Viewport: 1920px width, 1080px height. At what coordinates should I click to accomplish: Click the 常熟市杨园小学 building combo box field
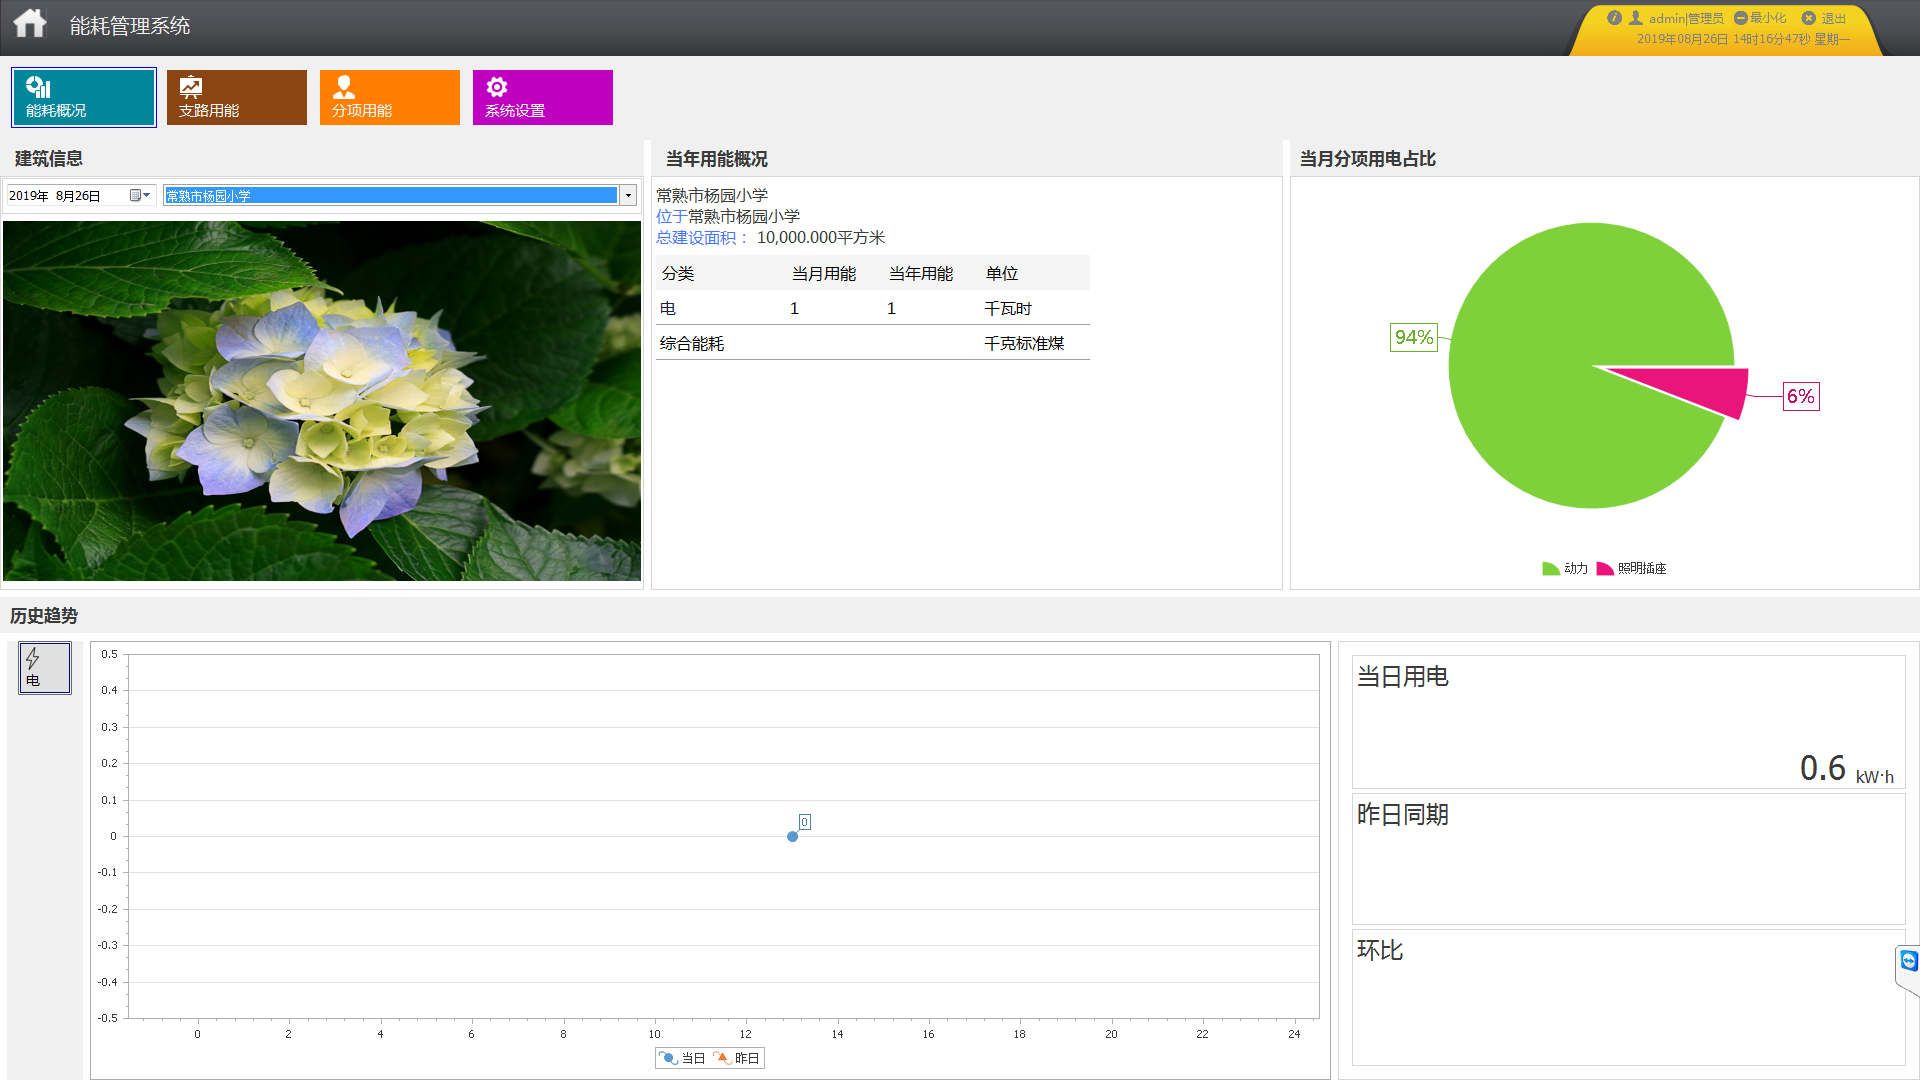(390, 195)
